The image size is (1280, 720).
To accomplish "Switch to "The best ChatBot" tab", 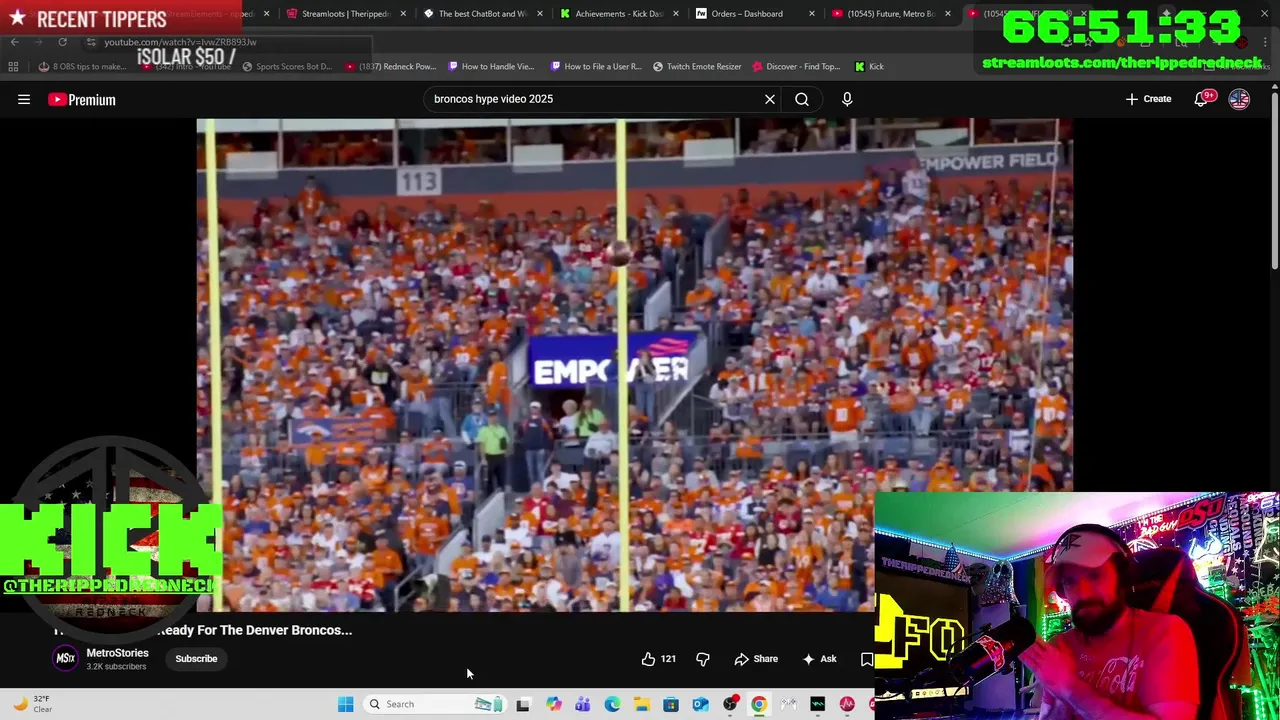I will [x=482, y=14].
